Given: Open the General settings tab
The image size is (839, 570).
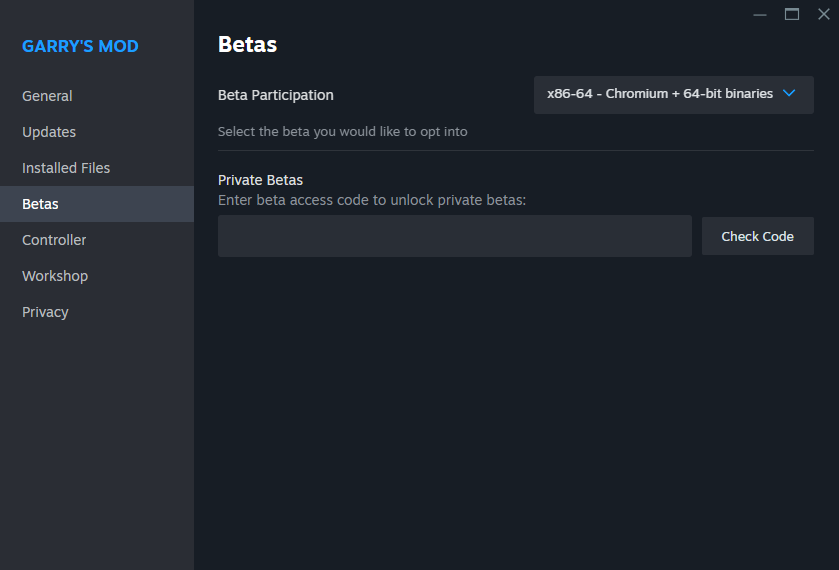Looking at the screenshot, I should pos(97,96).
